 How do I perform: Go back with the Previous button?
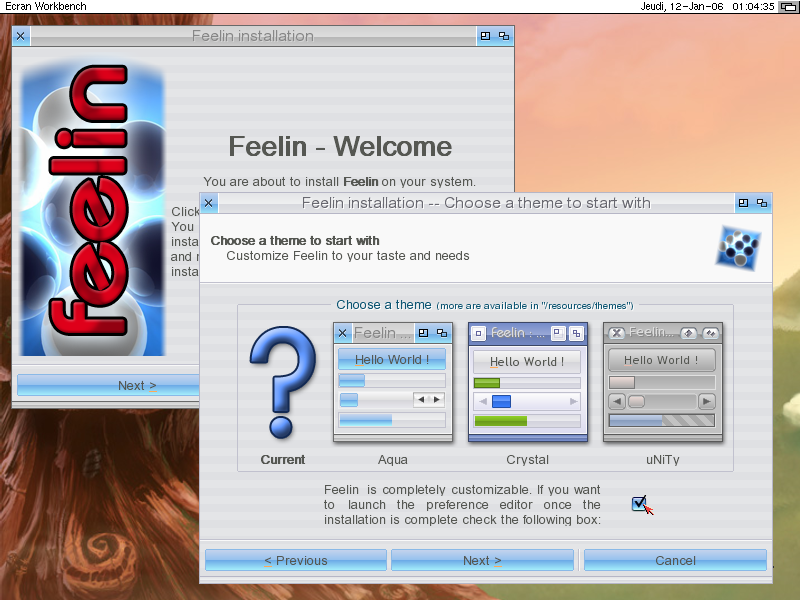(296, 560)
